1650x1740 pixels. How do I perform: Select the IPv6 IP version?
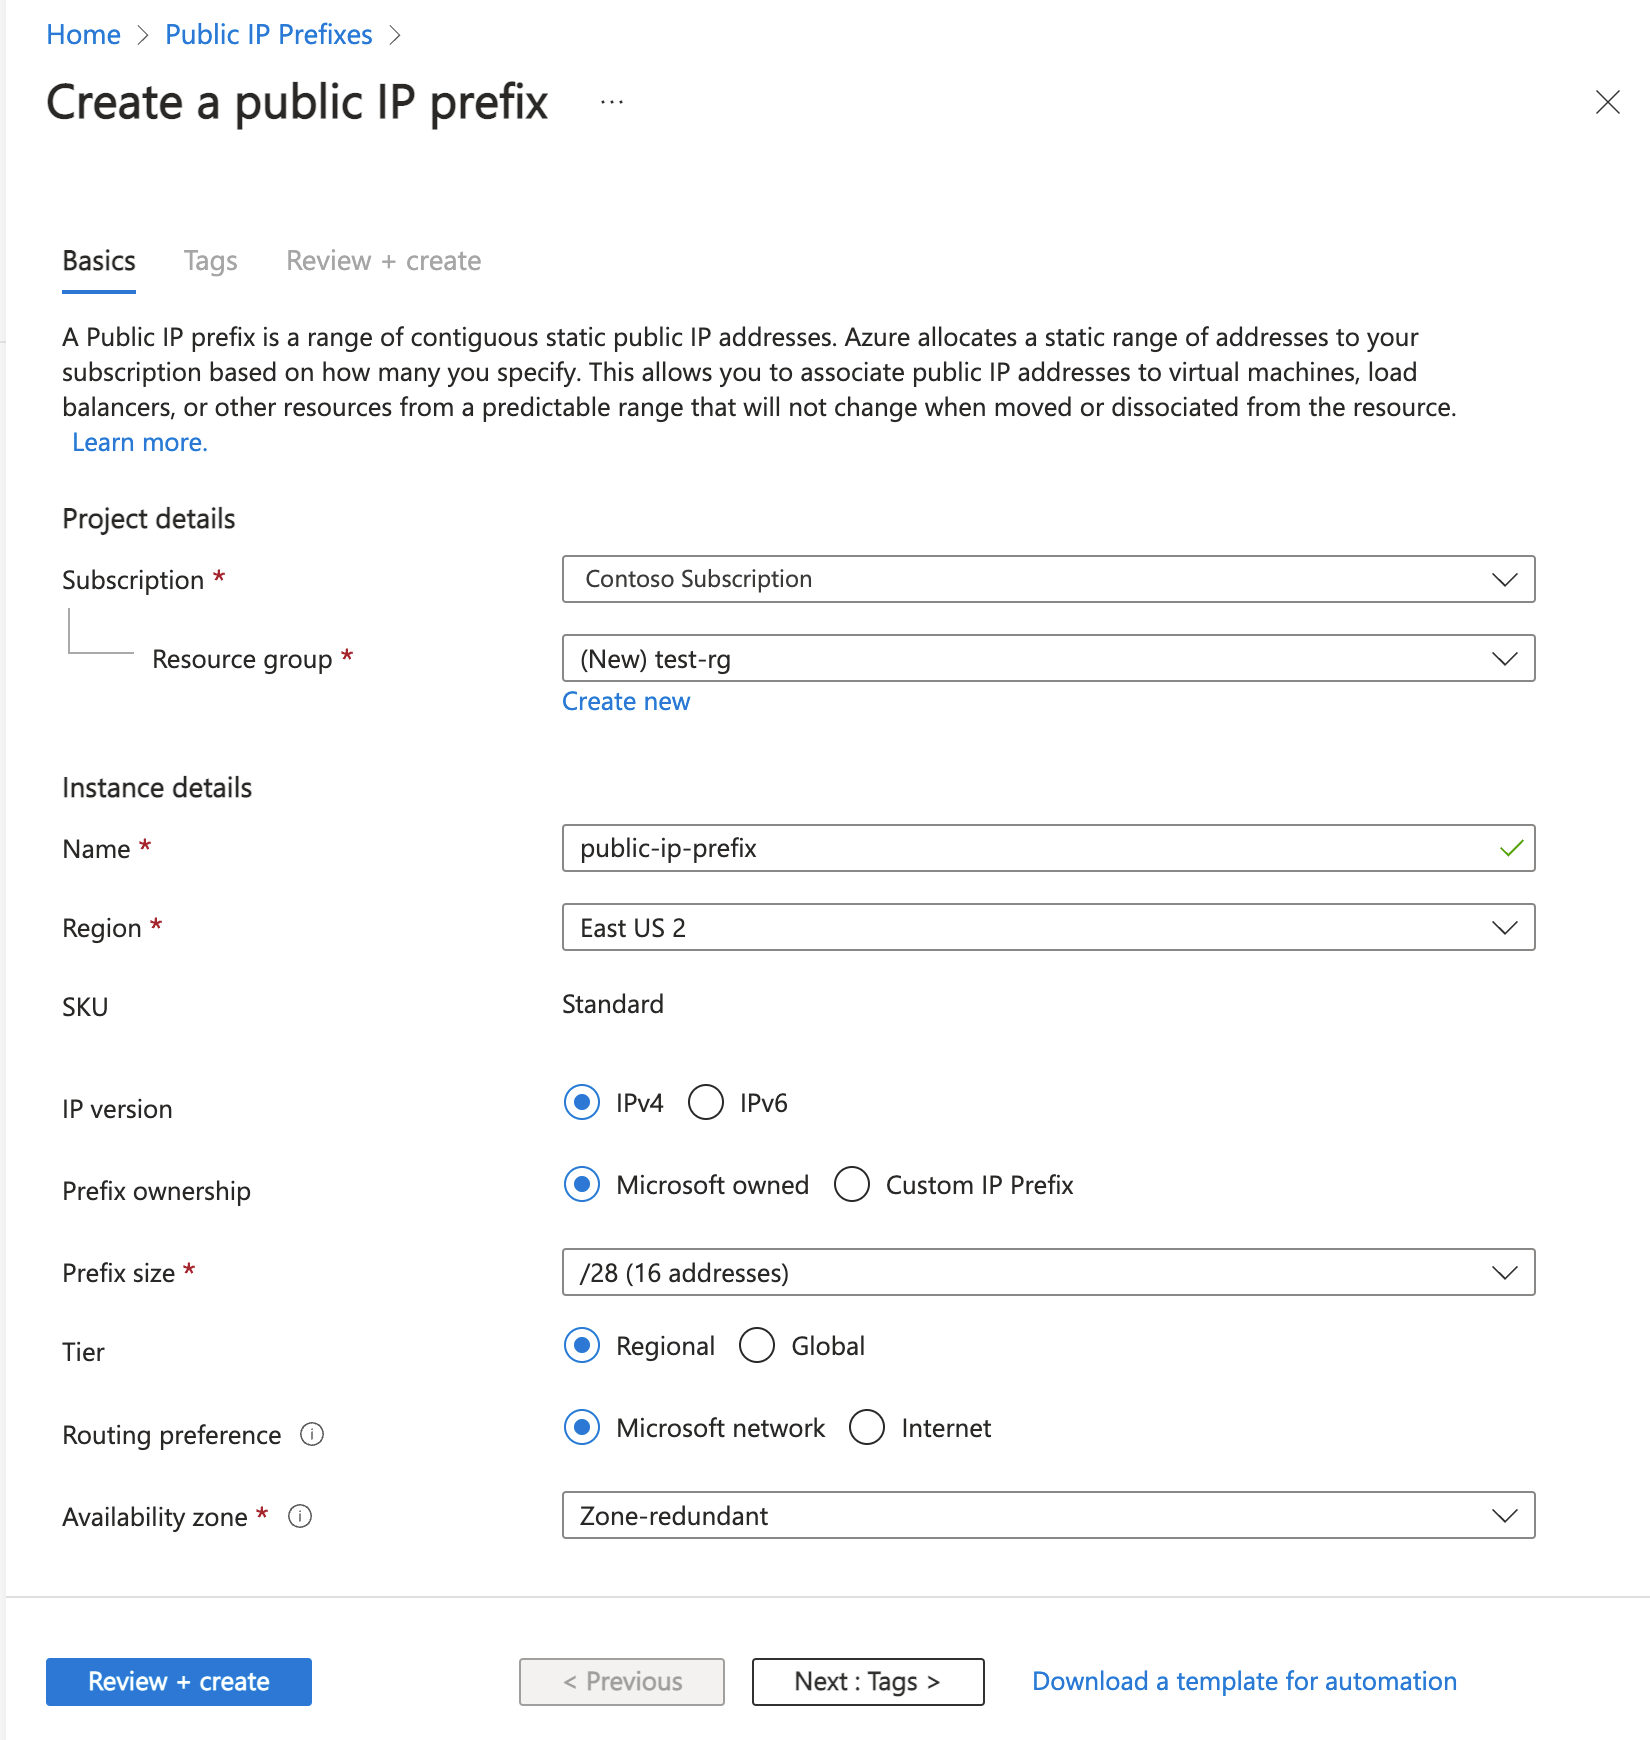(707, 1103)
